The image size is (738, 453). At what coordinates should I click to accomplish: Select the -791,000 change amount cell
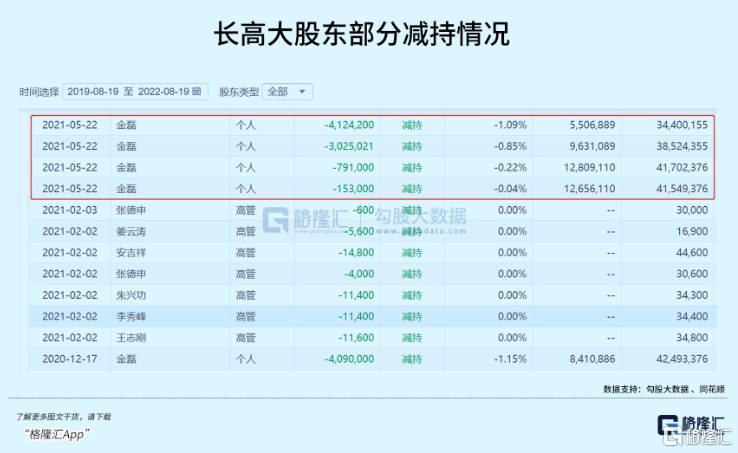pyautogui.click(x=353, y=168)
